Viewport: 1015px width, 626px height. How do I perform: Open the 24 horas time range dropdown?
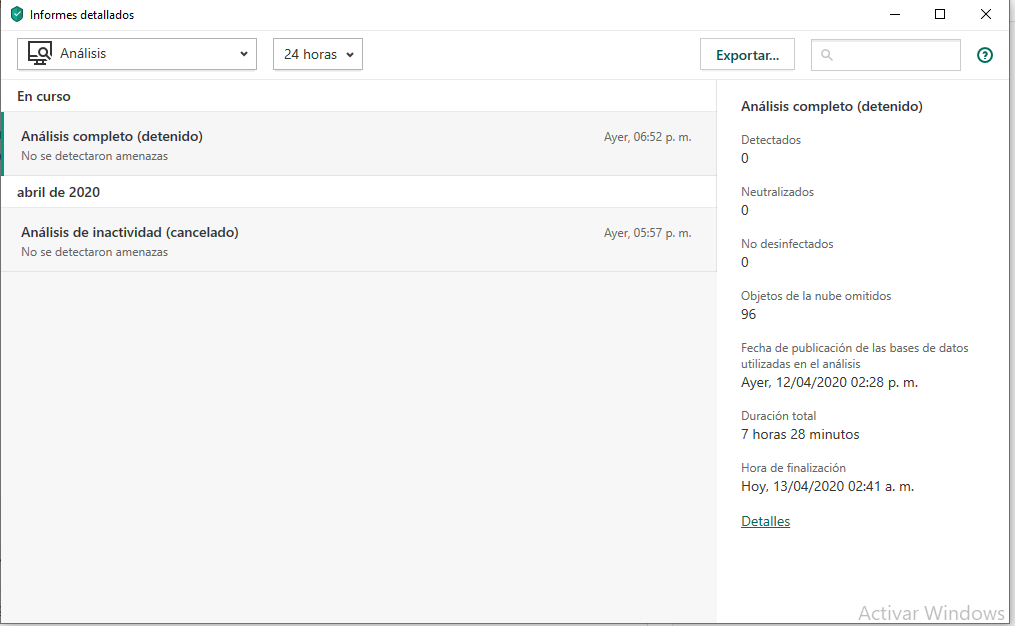tap(318, 54)
